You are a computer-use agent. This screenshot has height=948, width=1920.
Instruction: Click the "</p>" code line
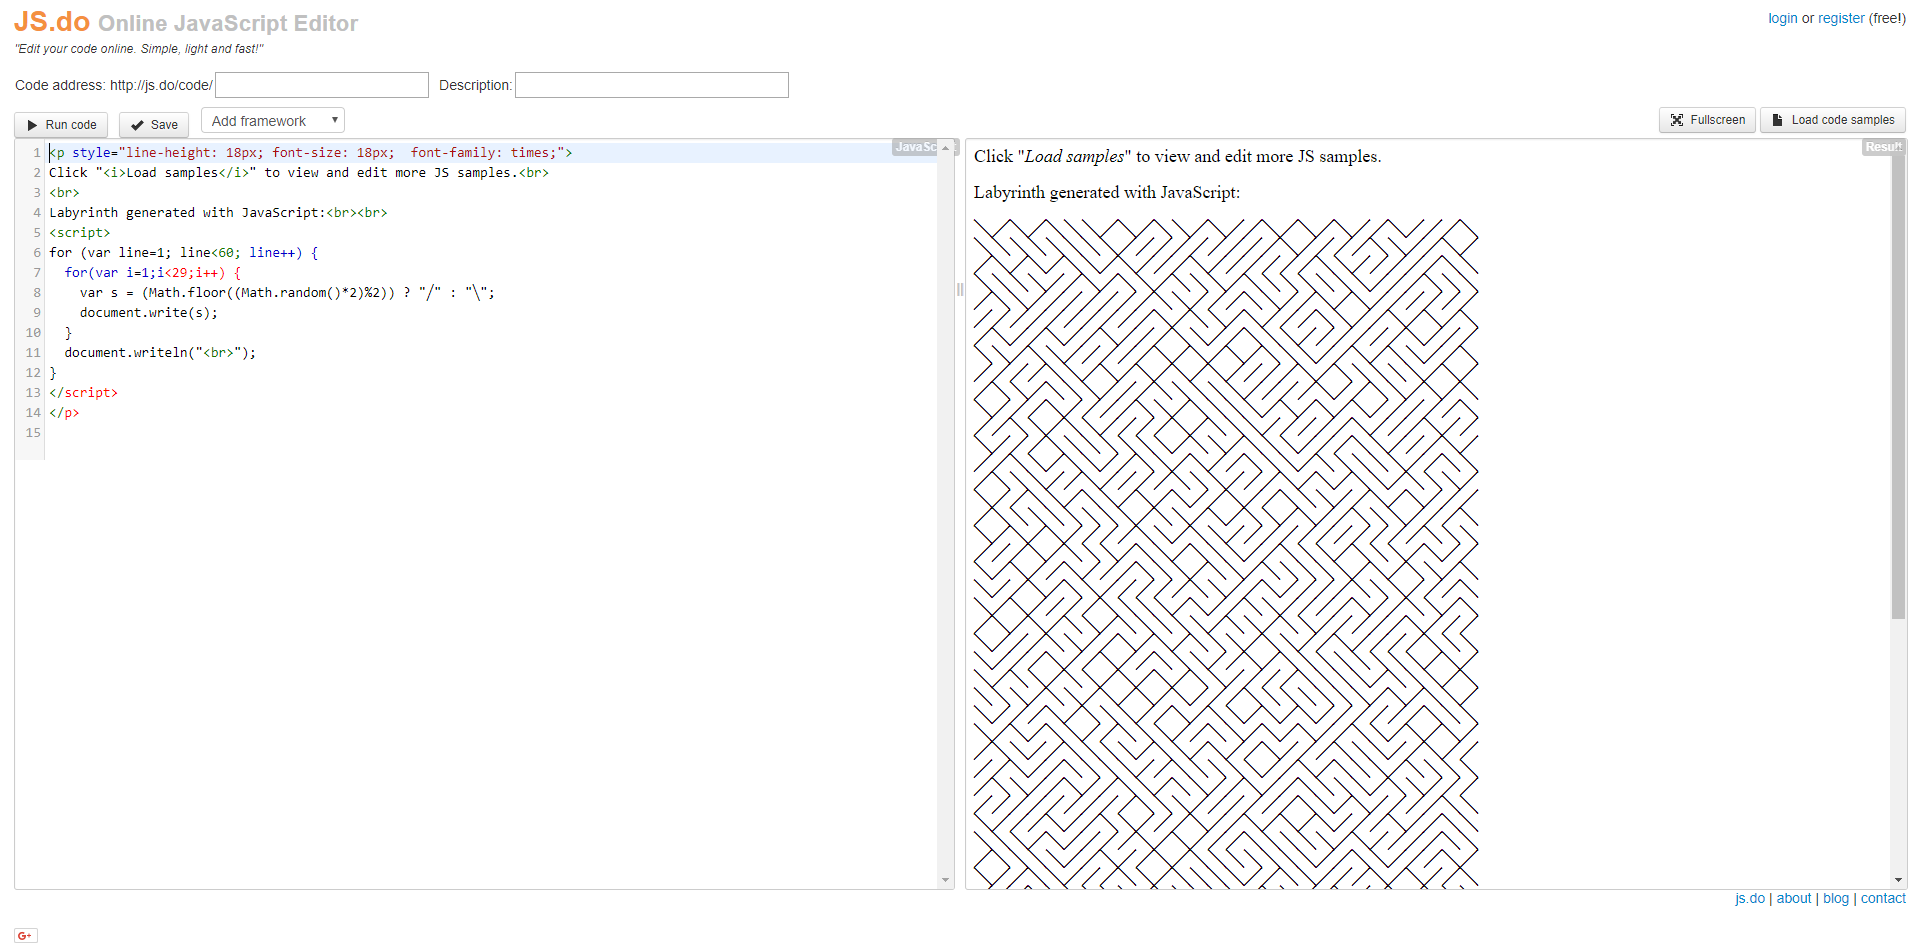64,413
